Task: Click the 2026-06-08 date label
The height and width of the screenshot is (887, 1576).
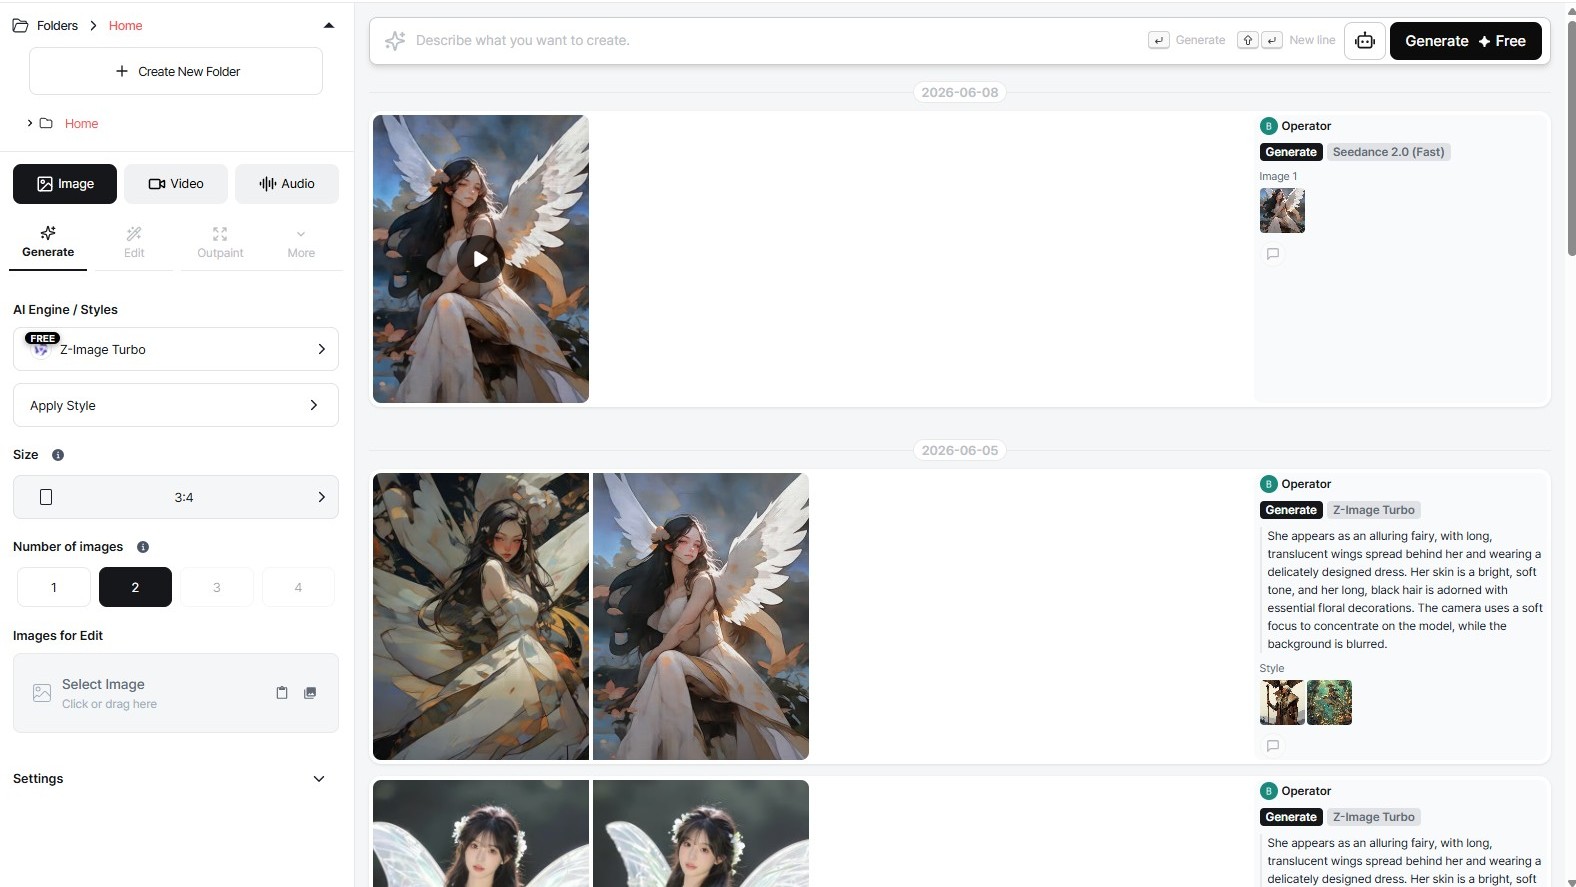Action: pyautogui.click(x=960, y=92)
